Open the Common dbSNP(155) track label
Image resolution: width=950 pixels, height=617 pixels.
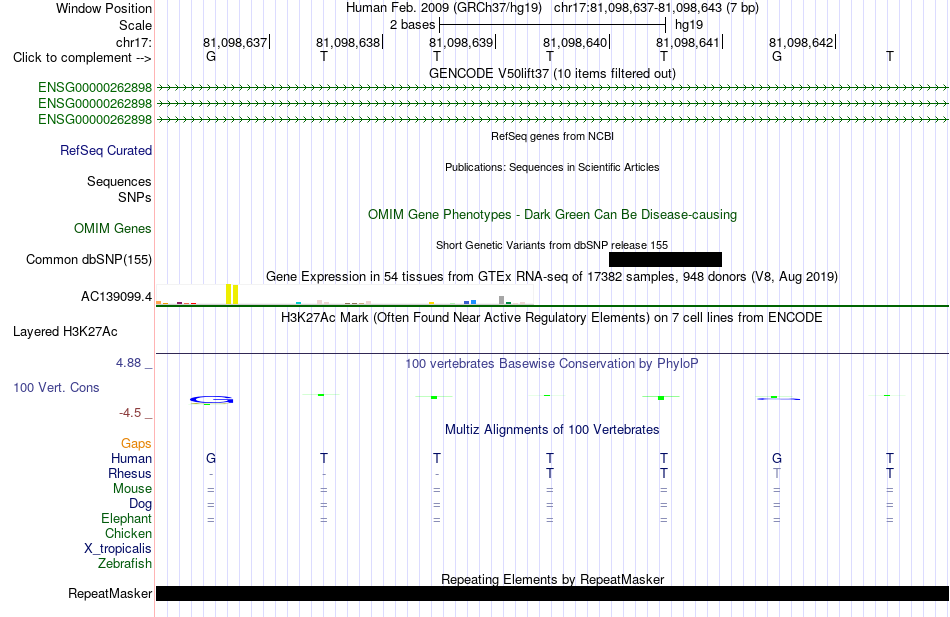point(88,259)
